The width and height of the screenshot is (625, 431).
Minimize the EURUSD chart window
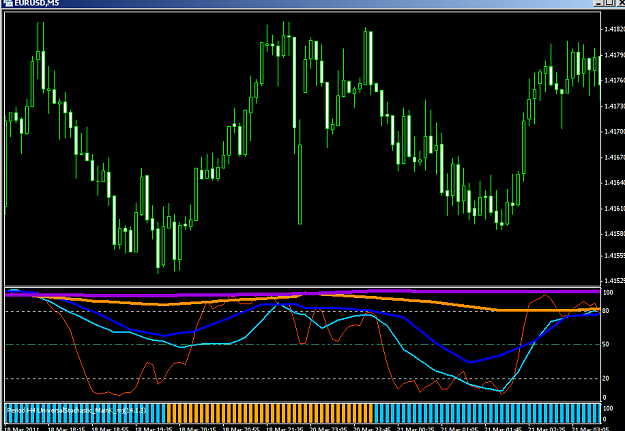(599, 3)
